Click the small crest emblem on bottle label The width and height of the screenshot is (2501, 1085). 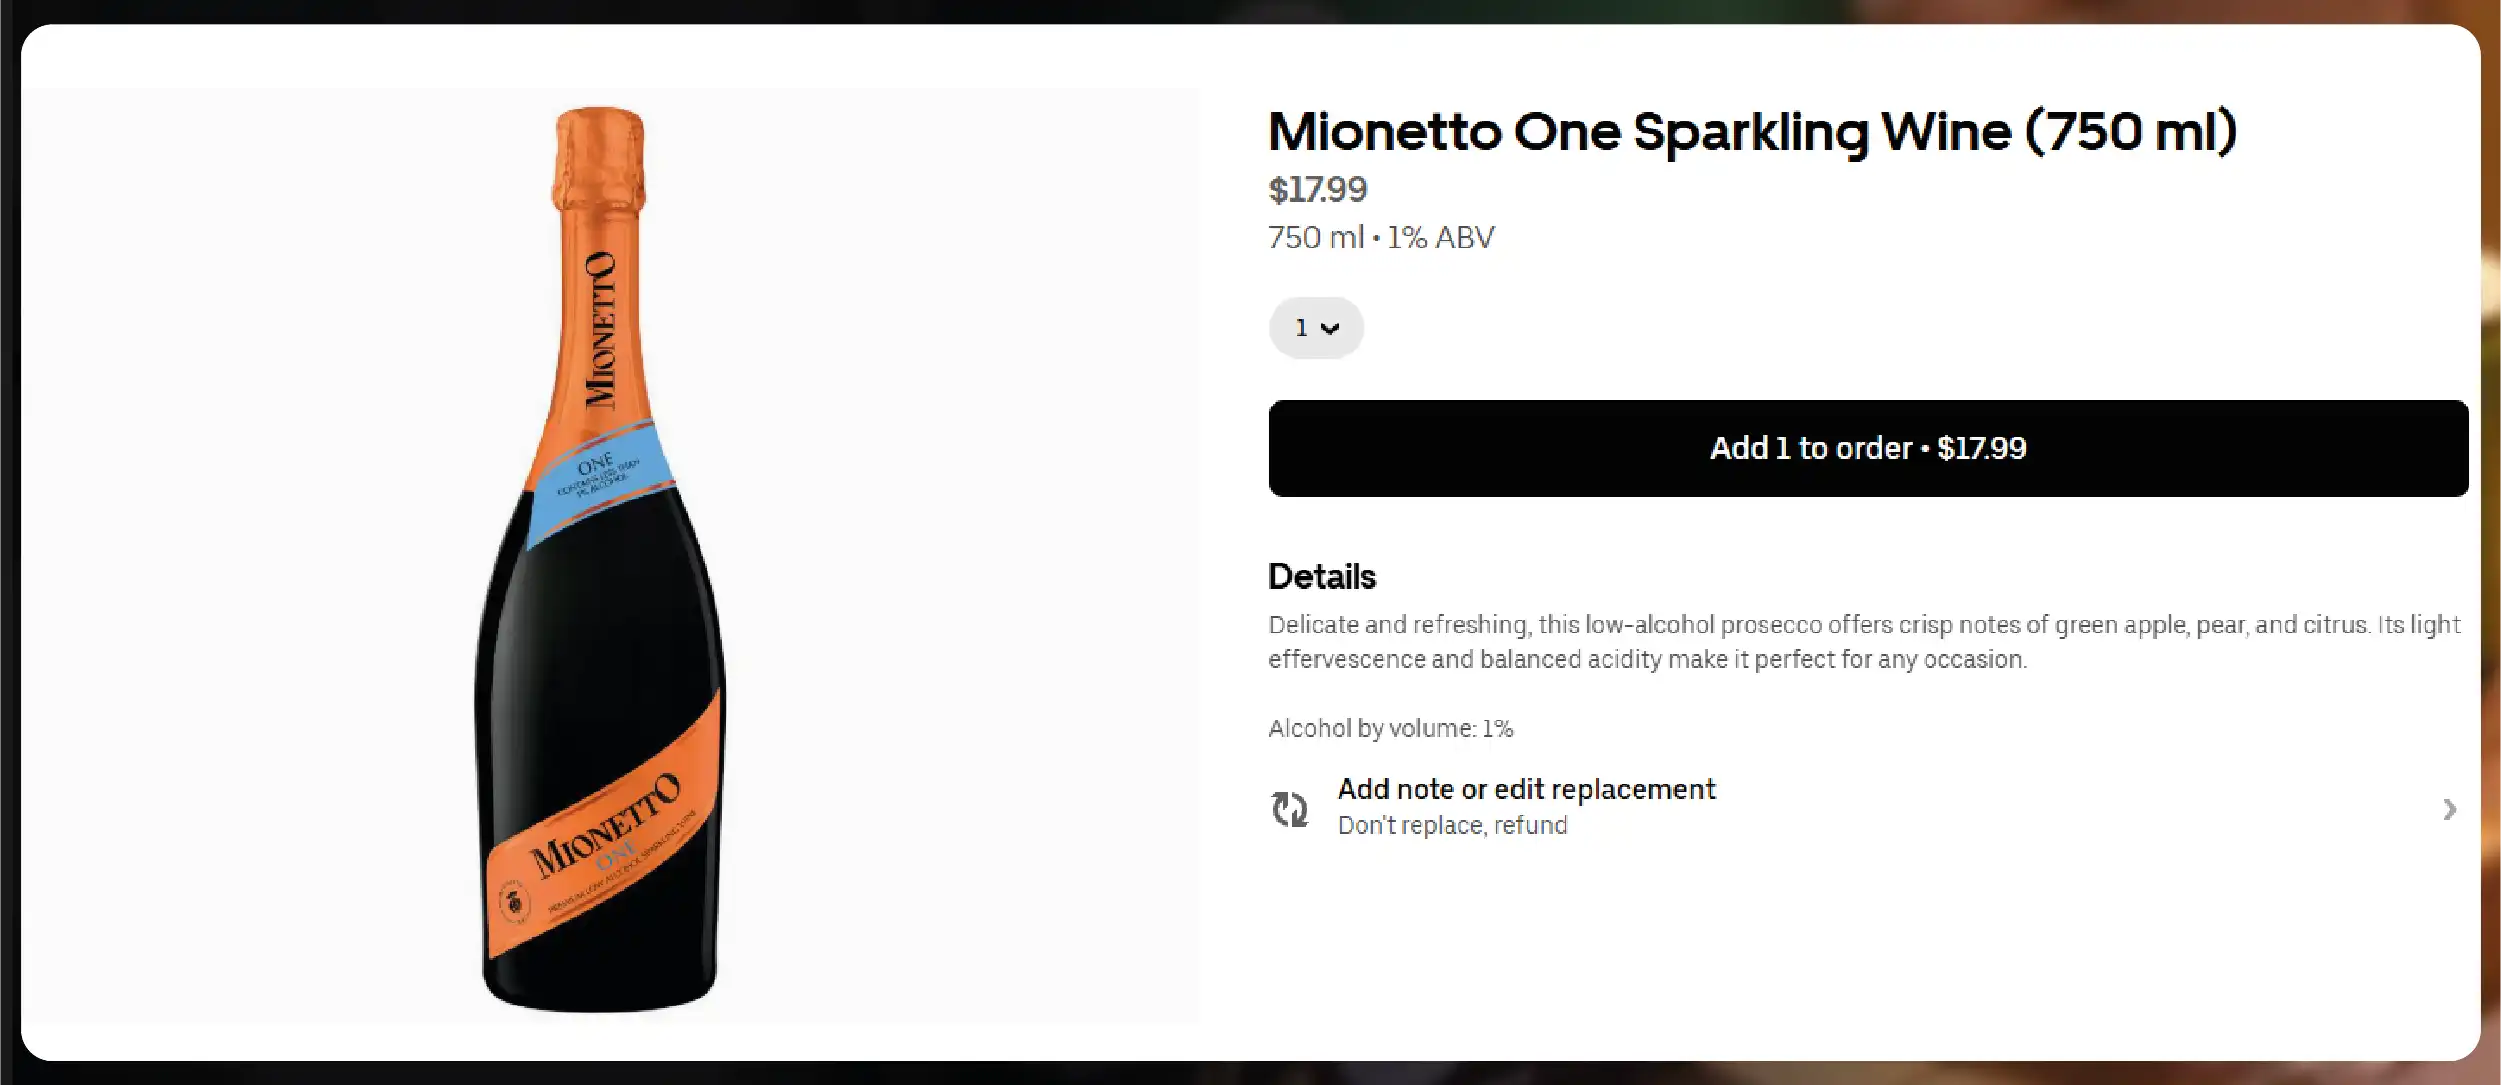[x=515, y=902]
